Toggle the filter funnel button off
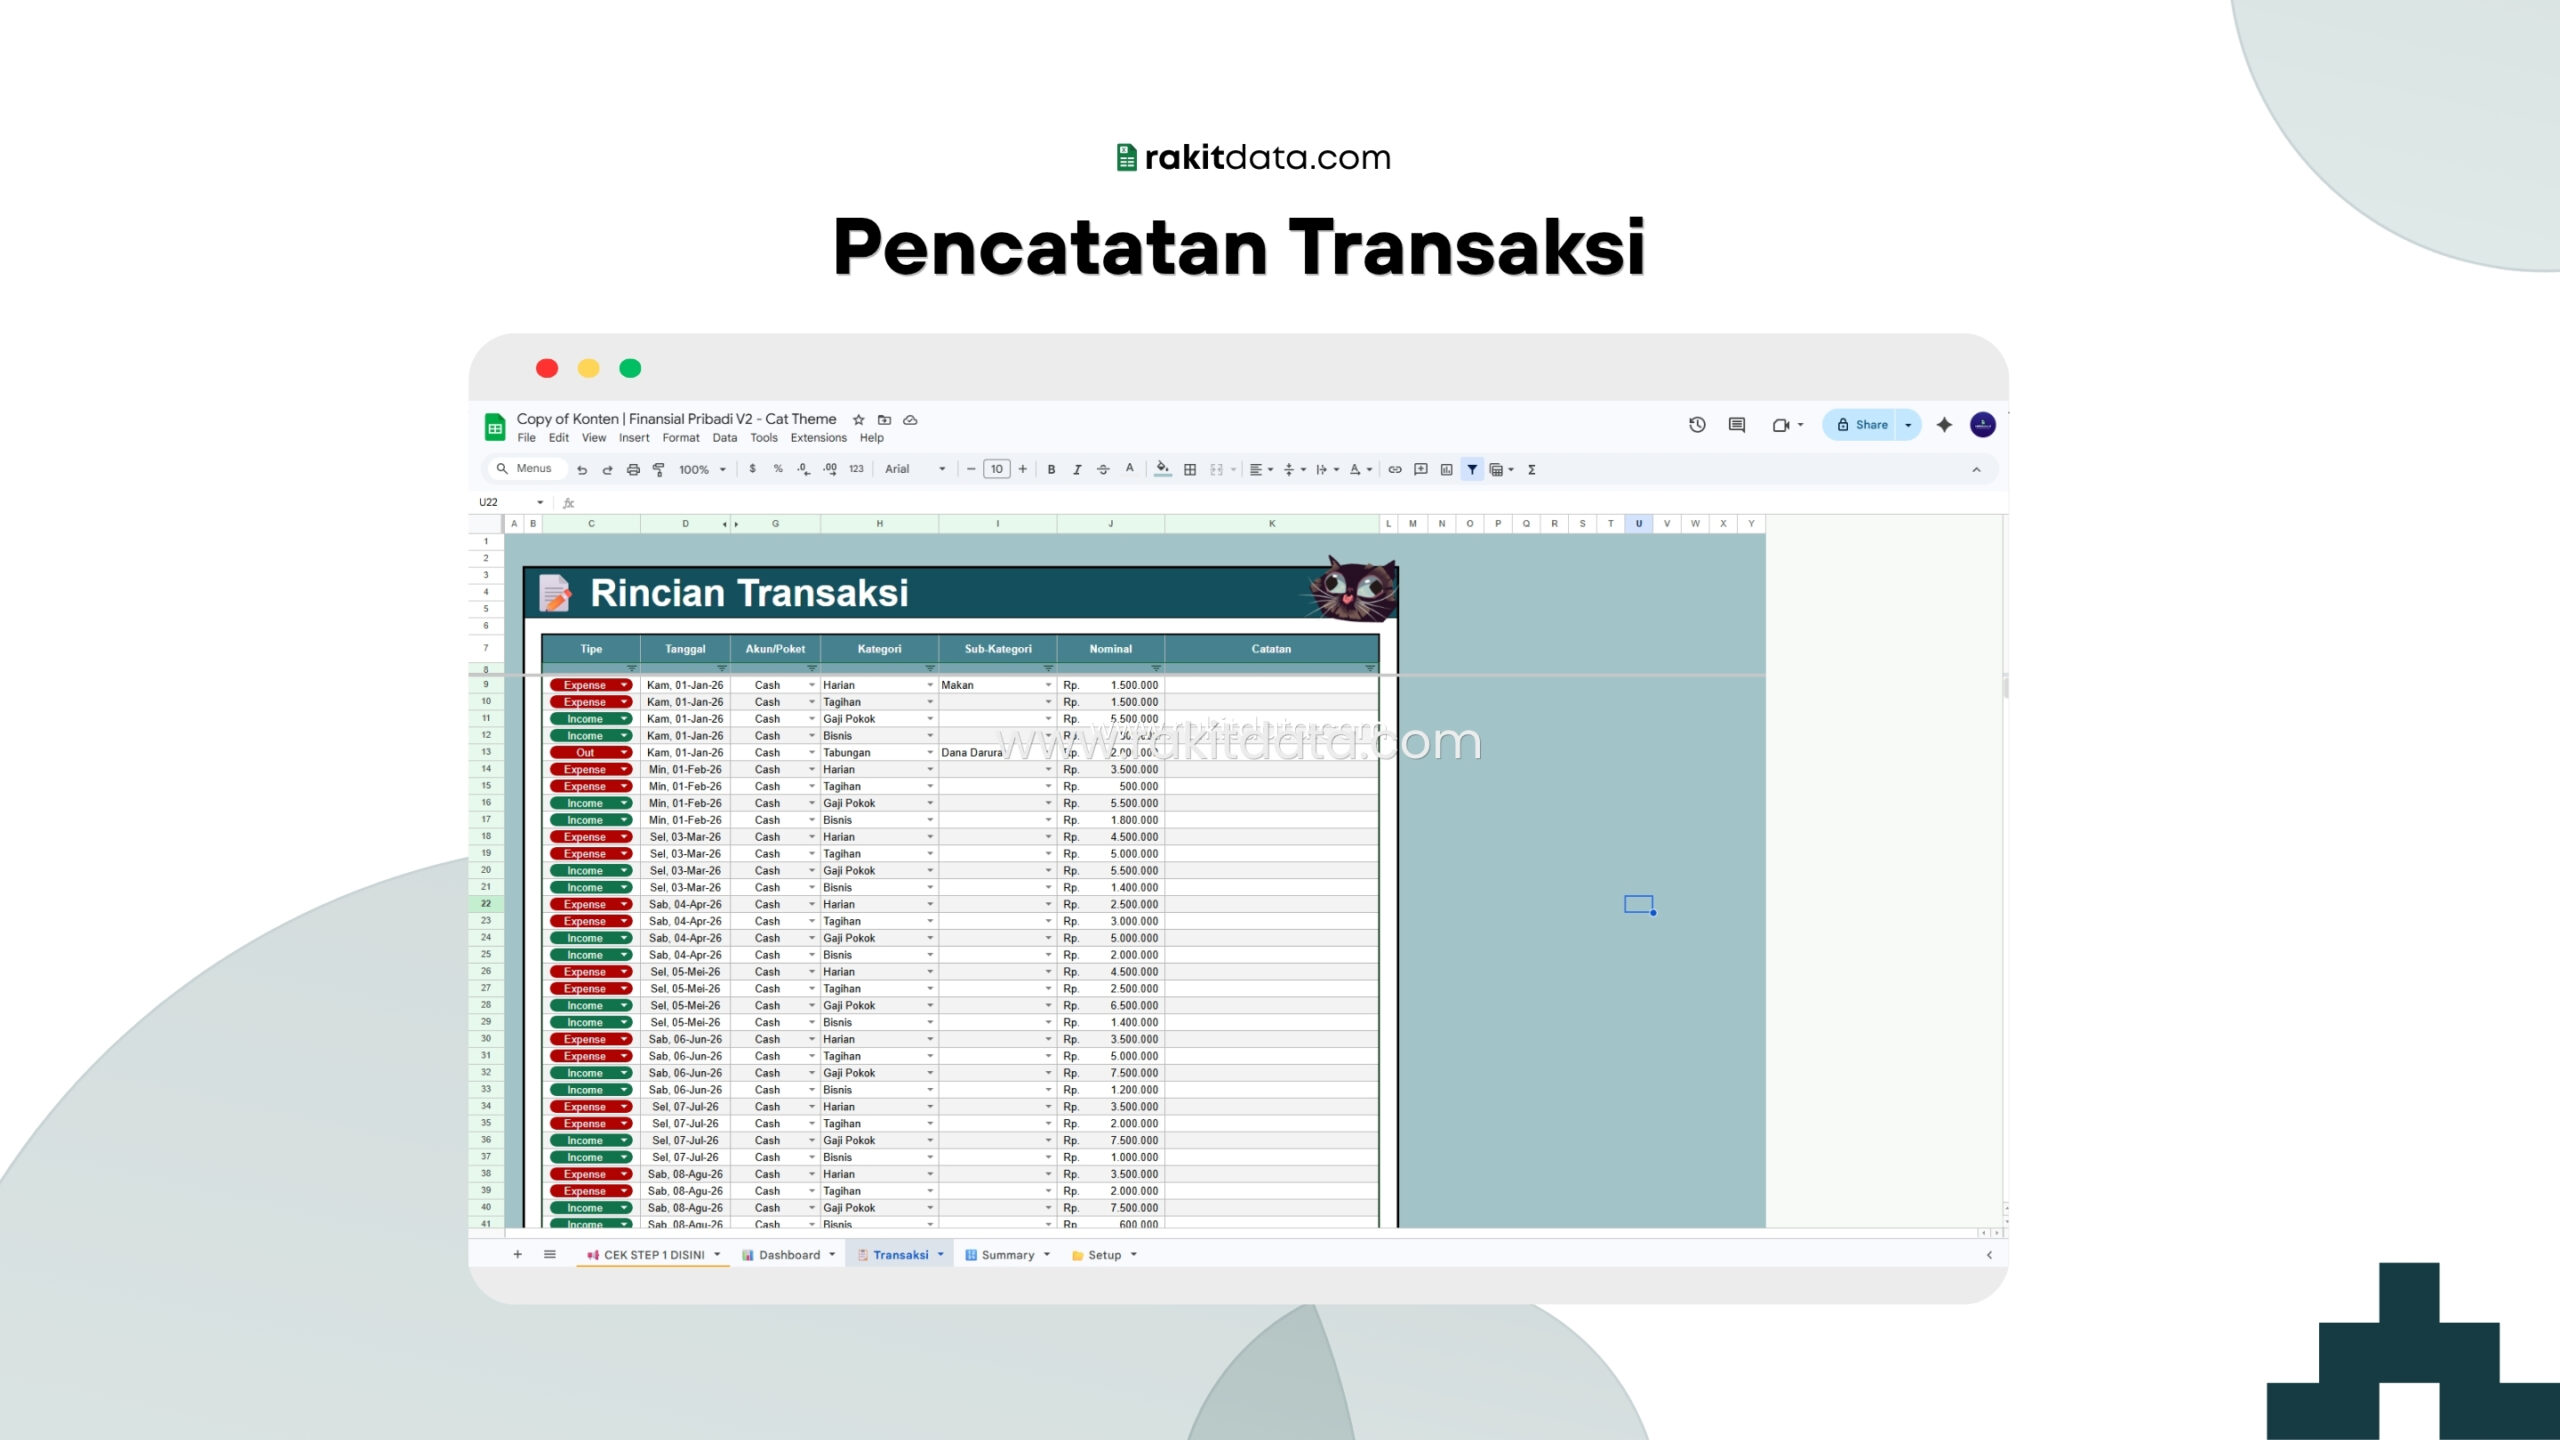 tap(1472, 469)
